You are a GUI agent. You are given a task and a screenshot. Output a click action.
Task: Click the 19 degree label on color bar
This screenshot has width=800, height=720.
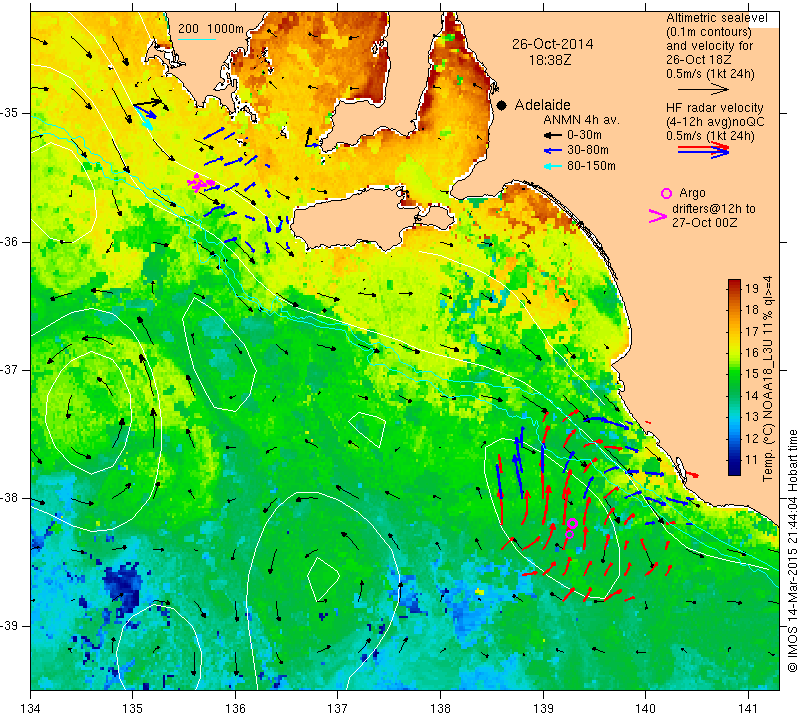coord(752,288)
